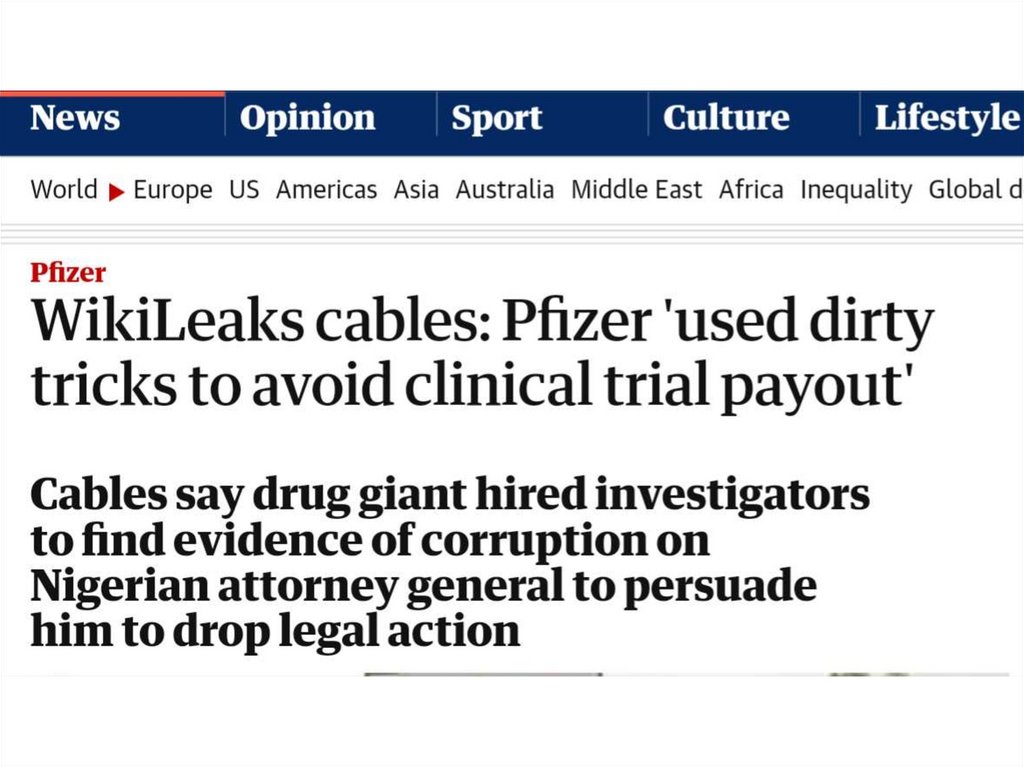This screenshot has width=1024, height=767.
Task: Select Europe in the sub-navigation
Action: click(x=173, y=190)
